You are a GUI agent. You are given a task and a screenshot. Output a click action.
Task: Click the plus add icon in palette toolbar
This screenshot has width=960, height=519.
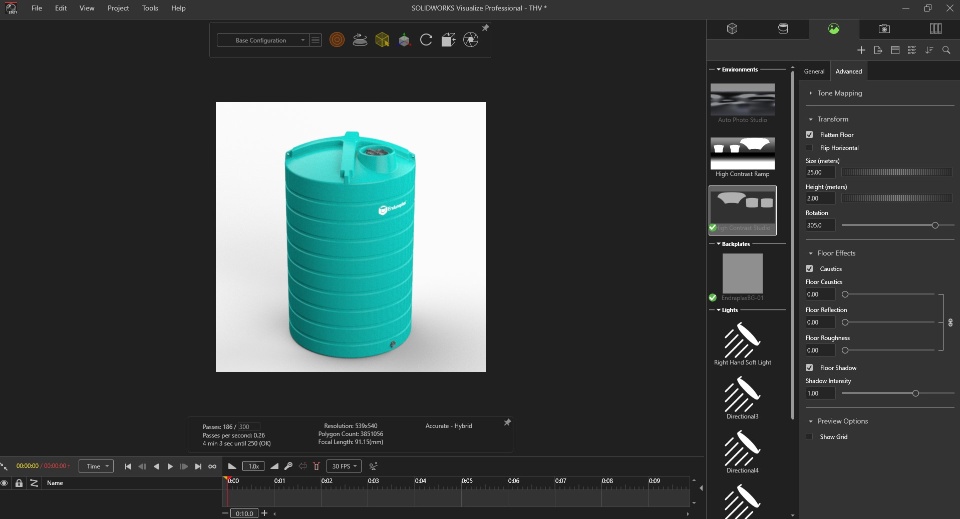click(x=861, y=50)
